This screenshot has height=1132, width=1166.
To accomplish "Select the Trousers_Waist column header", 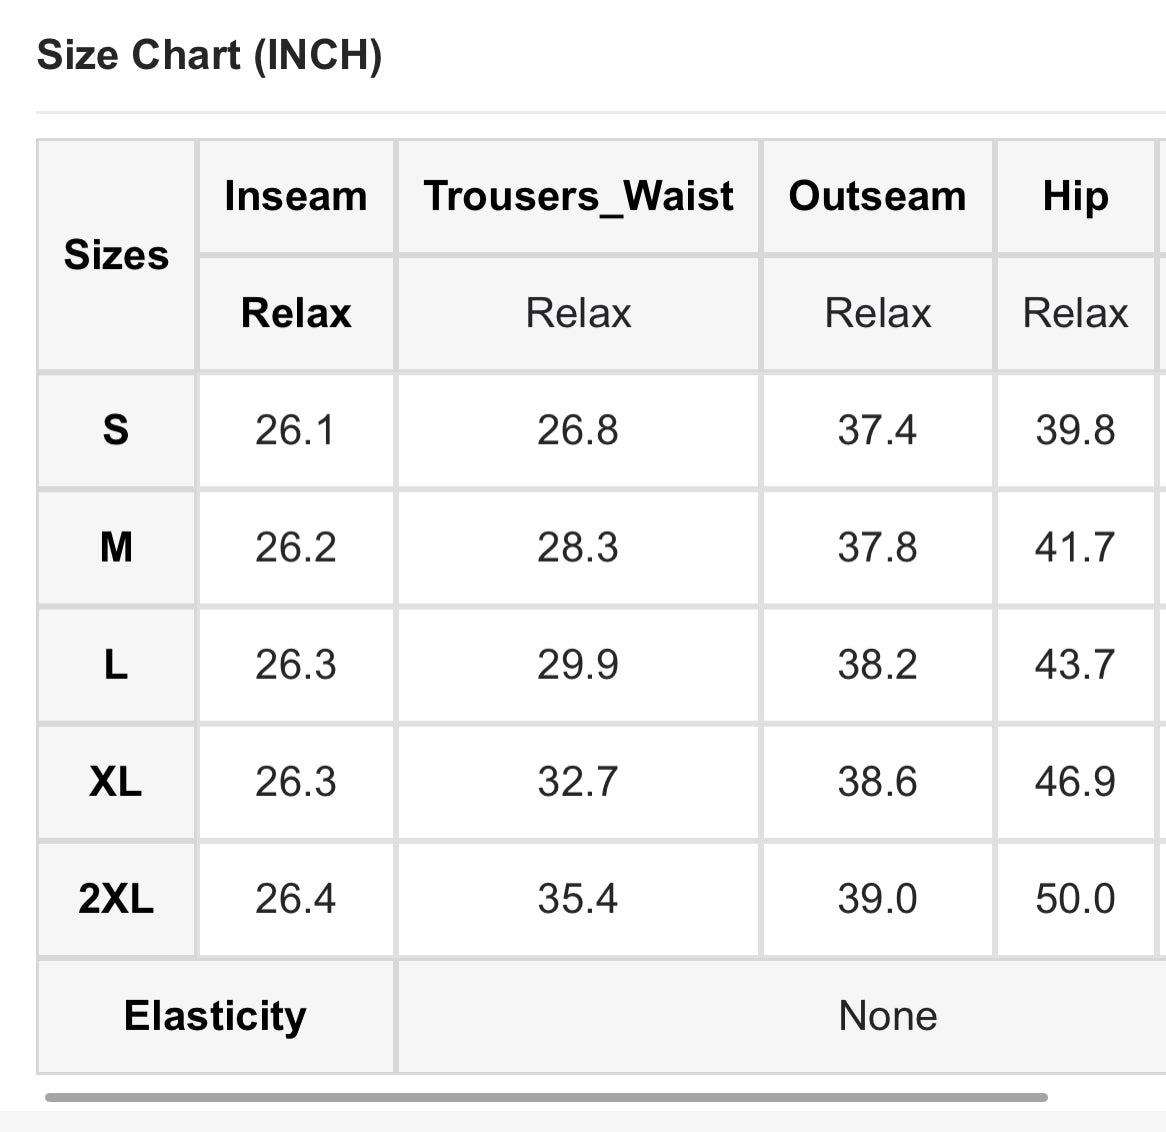I will [x=579, y=196].
